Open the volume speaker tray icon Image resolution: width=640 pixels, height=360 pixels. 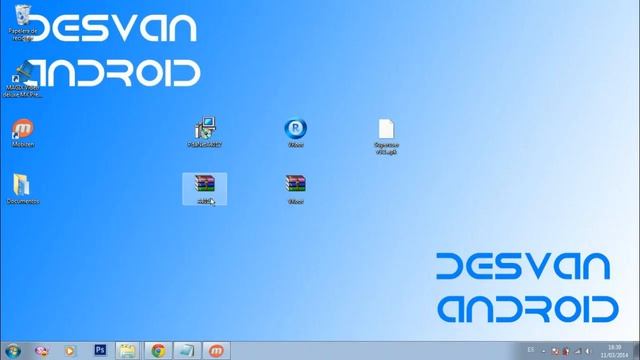(589, 351)
